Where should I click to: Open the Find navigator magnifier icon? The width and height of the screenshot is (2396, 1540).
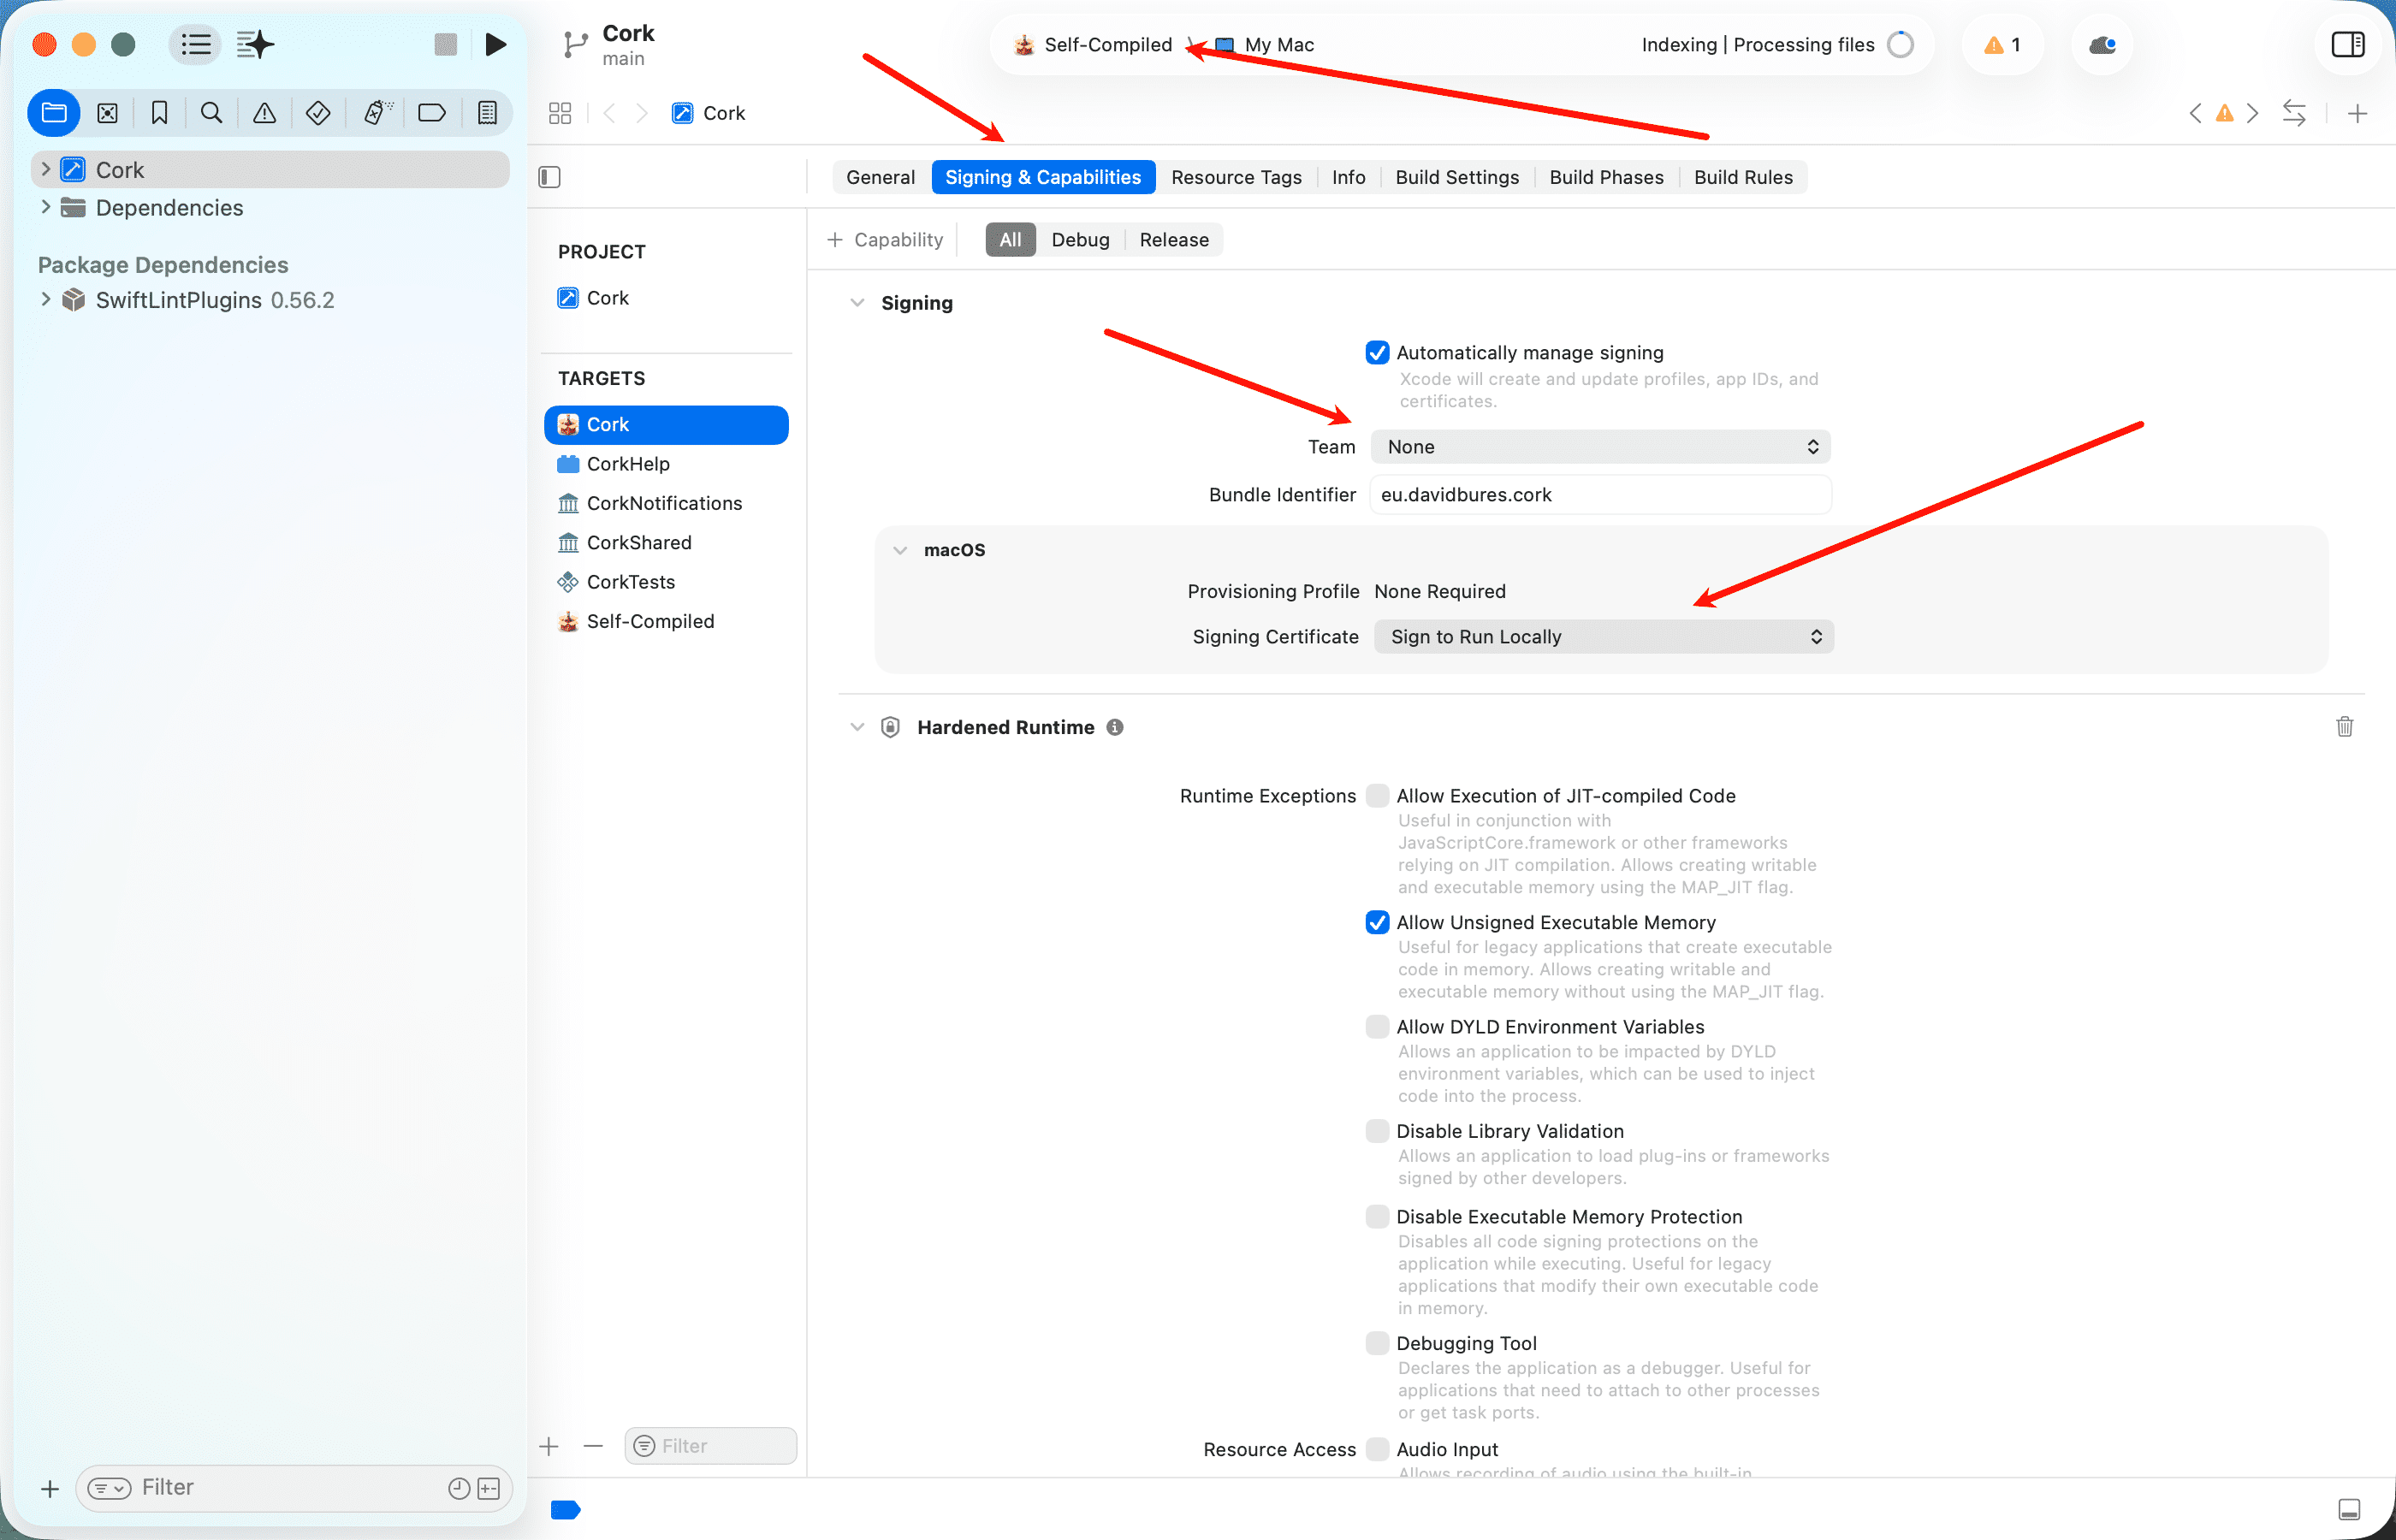click(211, 113)
